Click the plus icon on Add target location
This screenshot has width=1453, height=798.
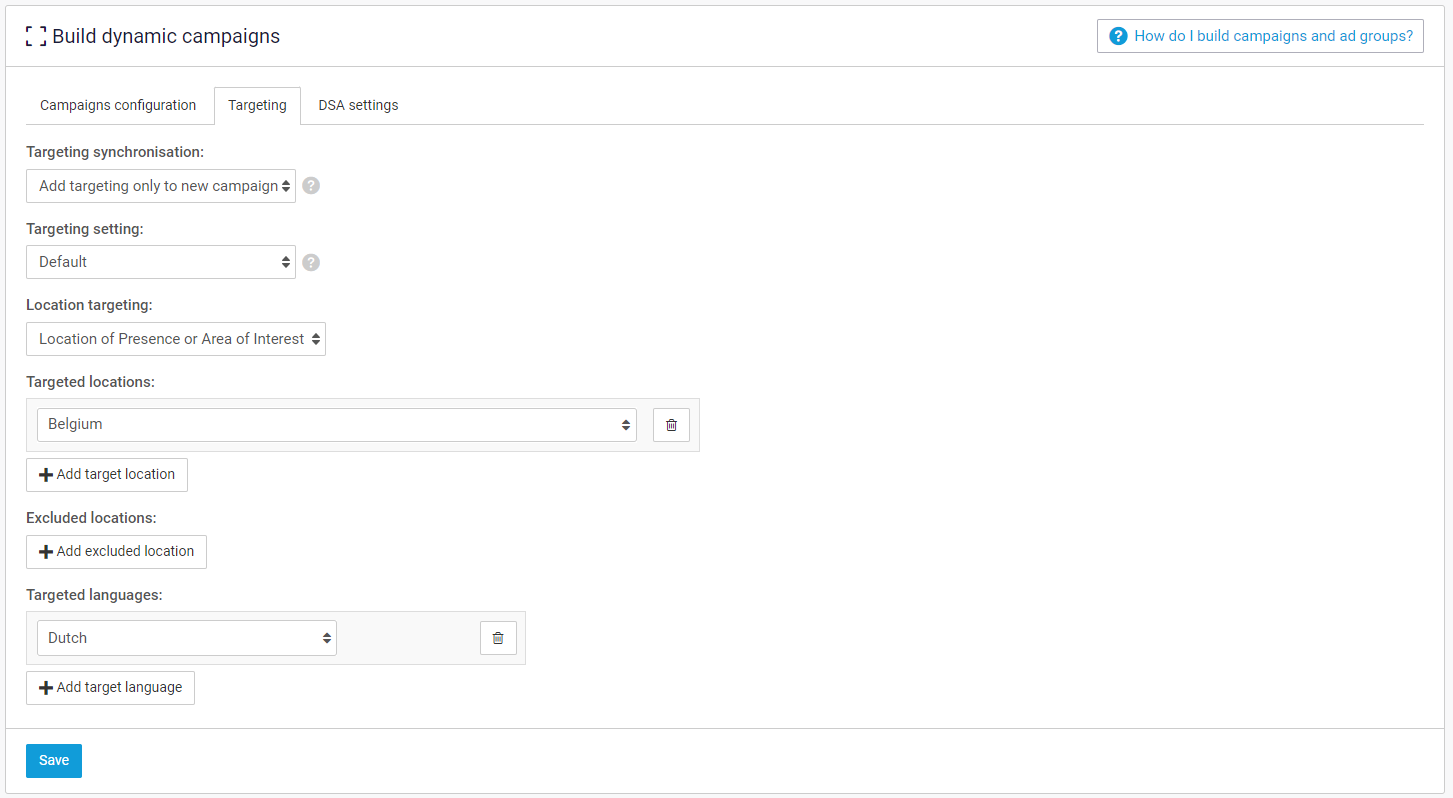click(45, 475)
